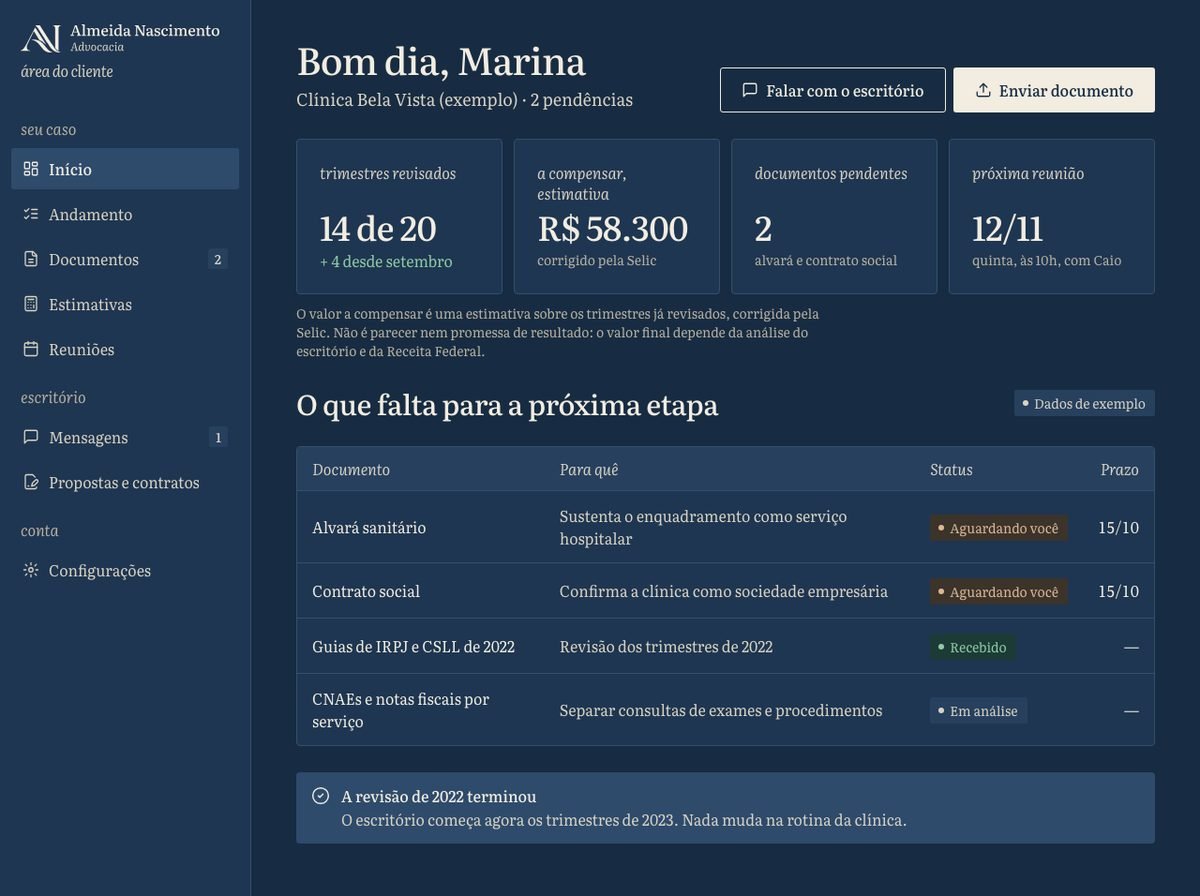Click the Almeida Nascimento logo mark
Screen dimensions: 1200x896
pyautogui.click(x=41, y=38)
